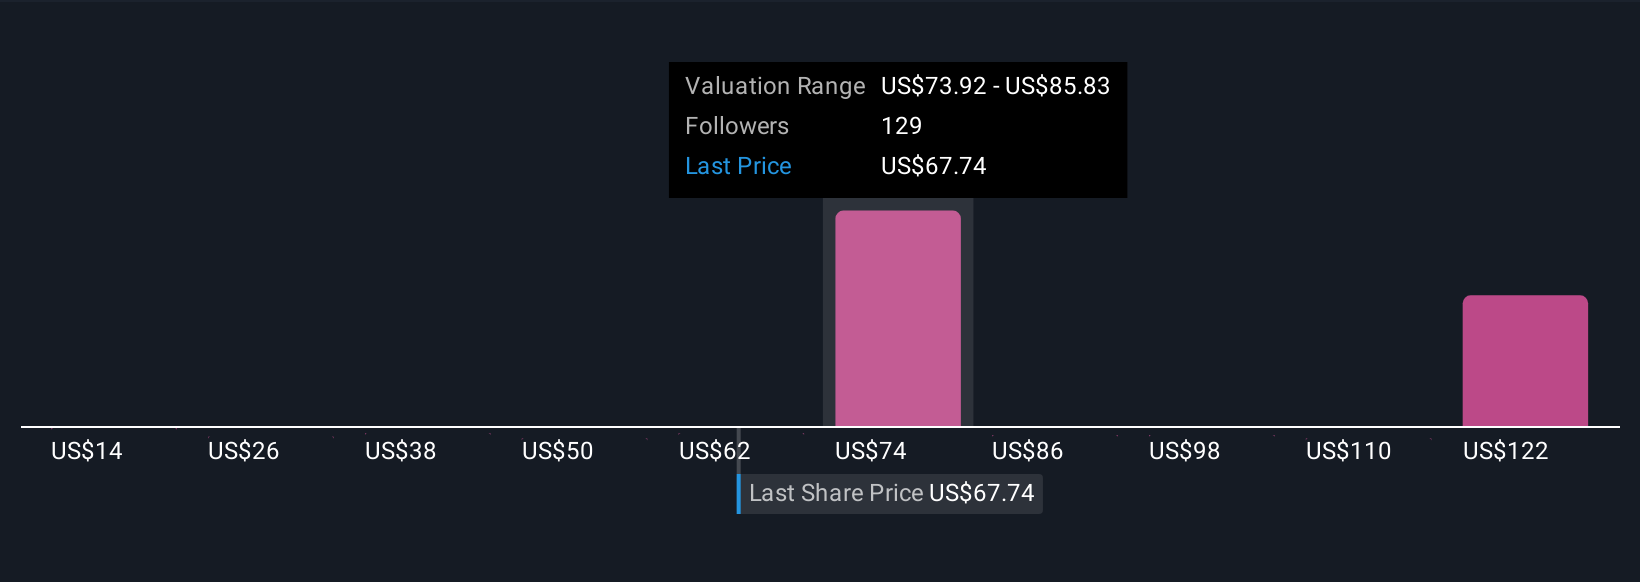Image resolution: width=1640 pixels, height=582 pixels.
Task: Click the Last Share Price US$67.74 label
Action: 890,493
